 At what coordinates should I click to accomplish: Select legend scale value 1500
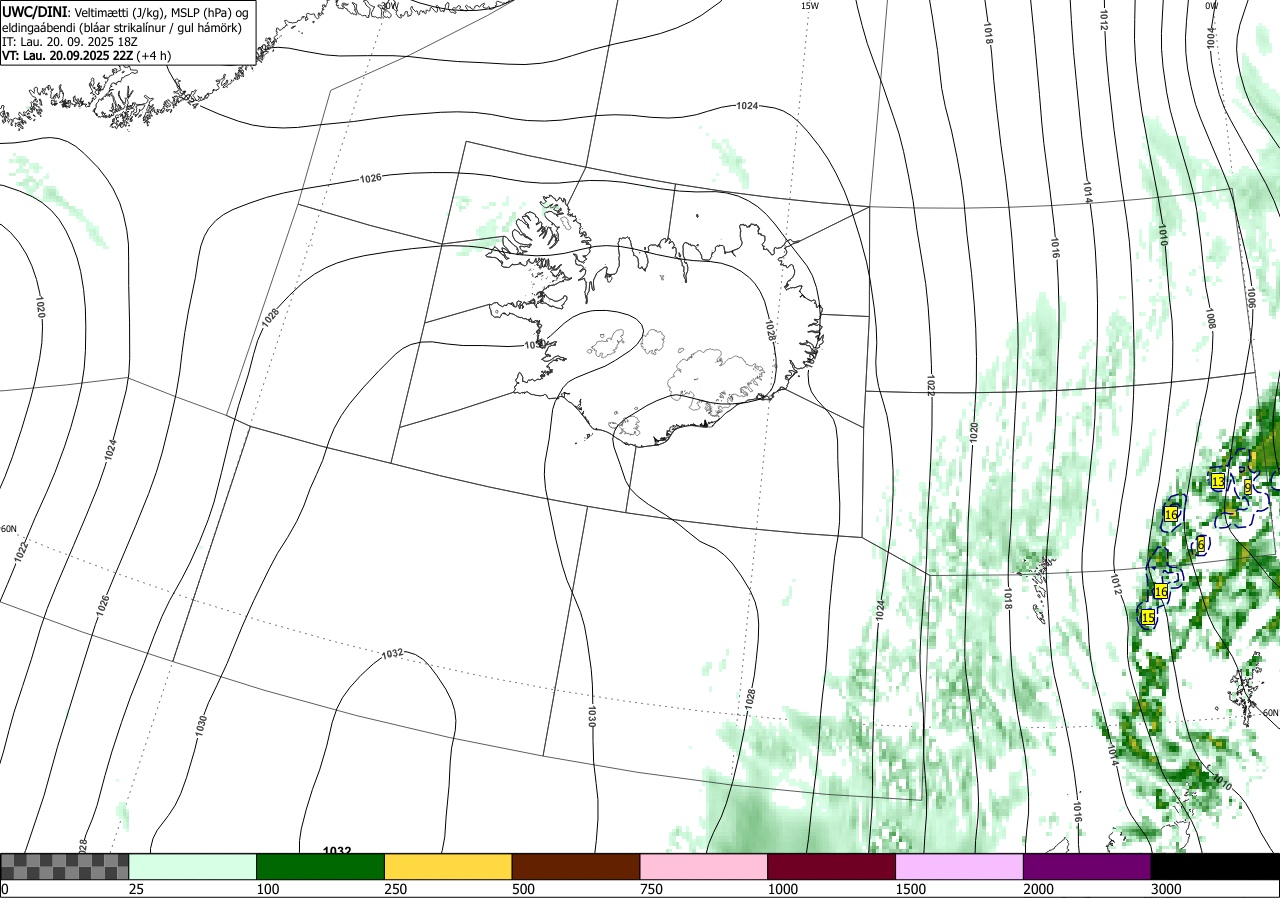[x=911, y=889]
